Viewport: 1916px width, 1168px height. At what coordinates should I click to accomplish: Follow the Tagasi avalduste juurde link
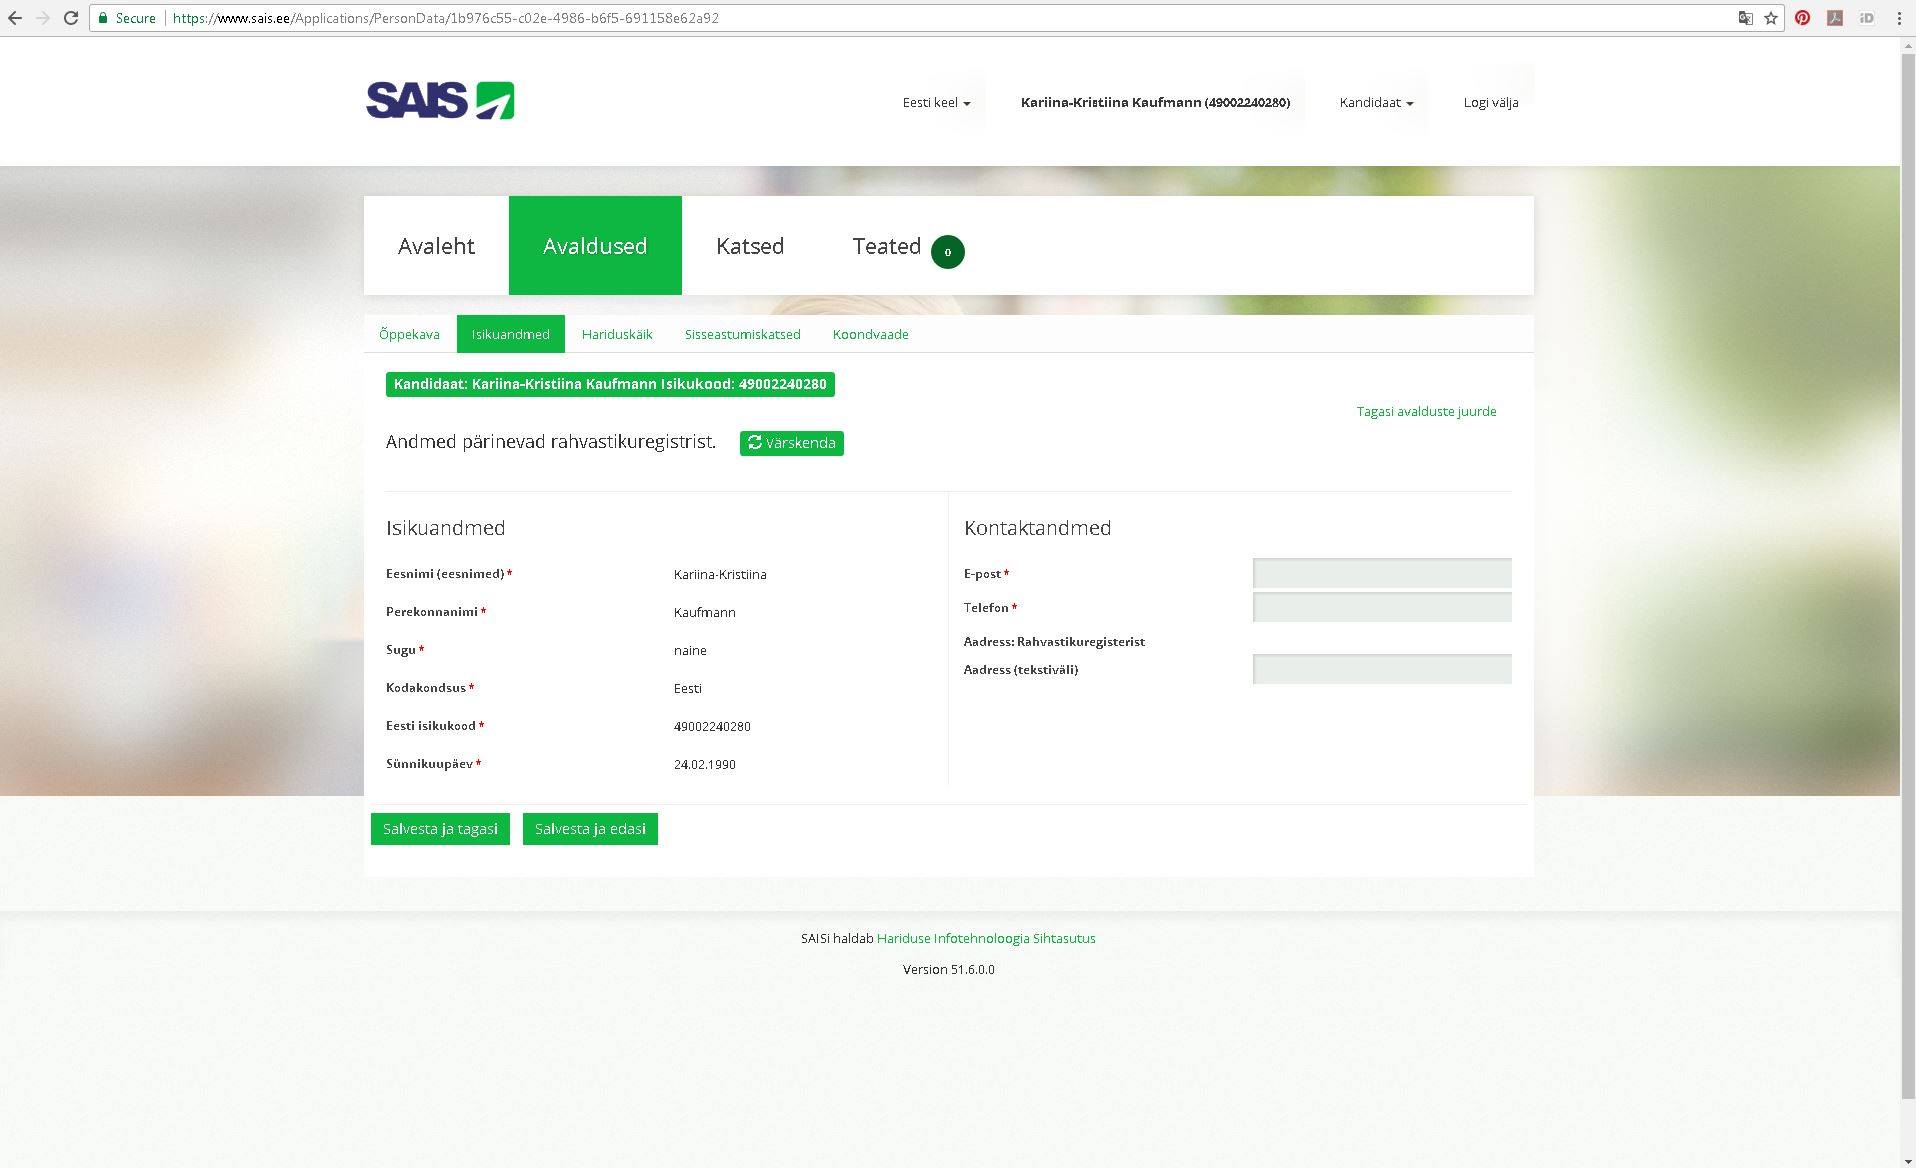coord(1426,411)
